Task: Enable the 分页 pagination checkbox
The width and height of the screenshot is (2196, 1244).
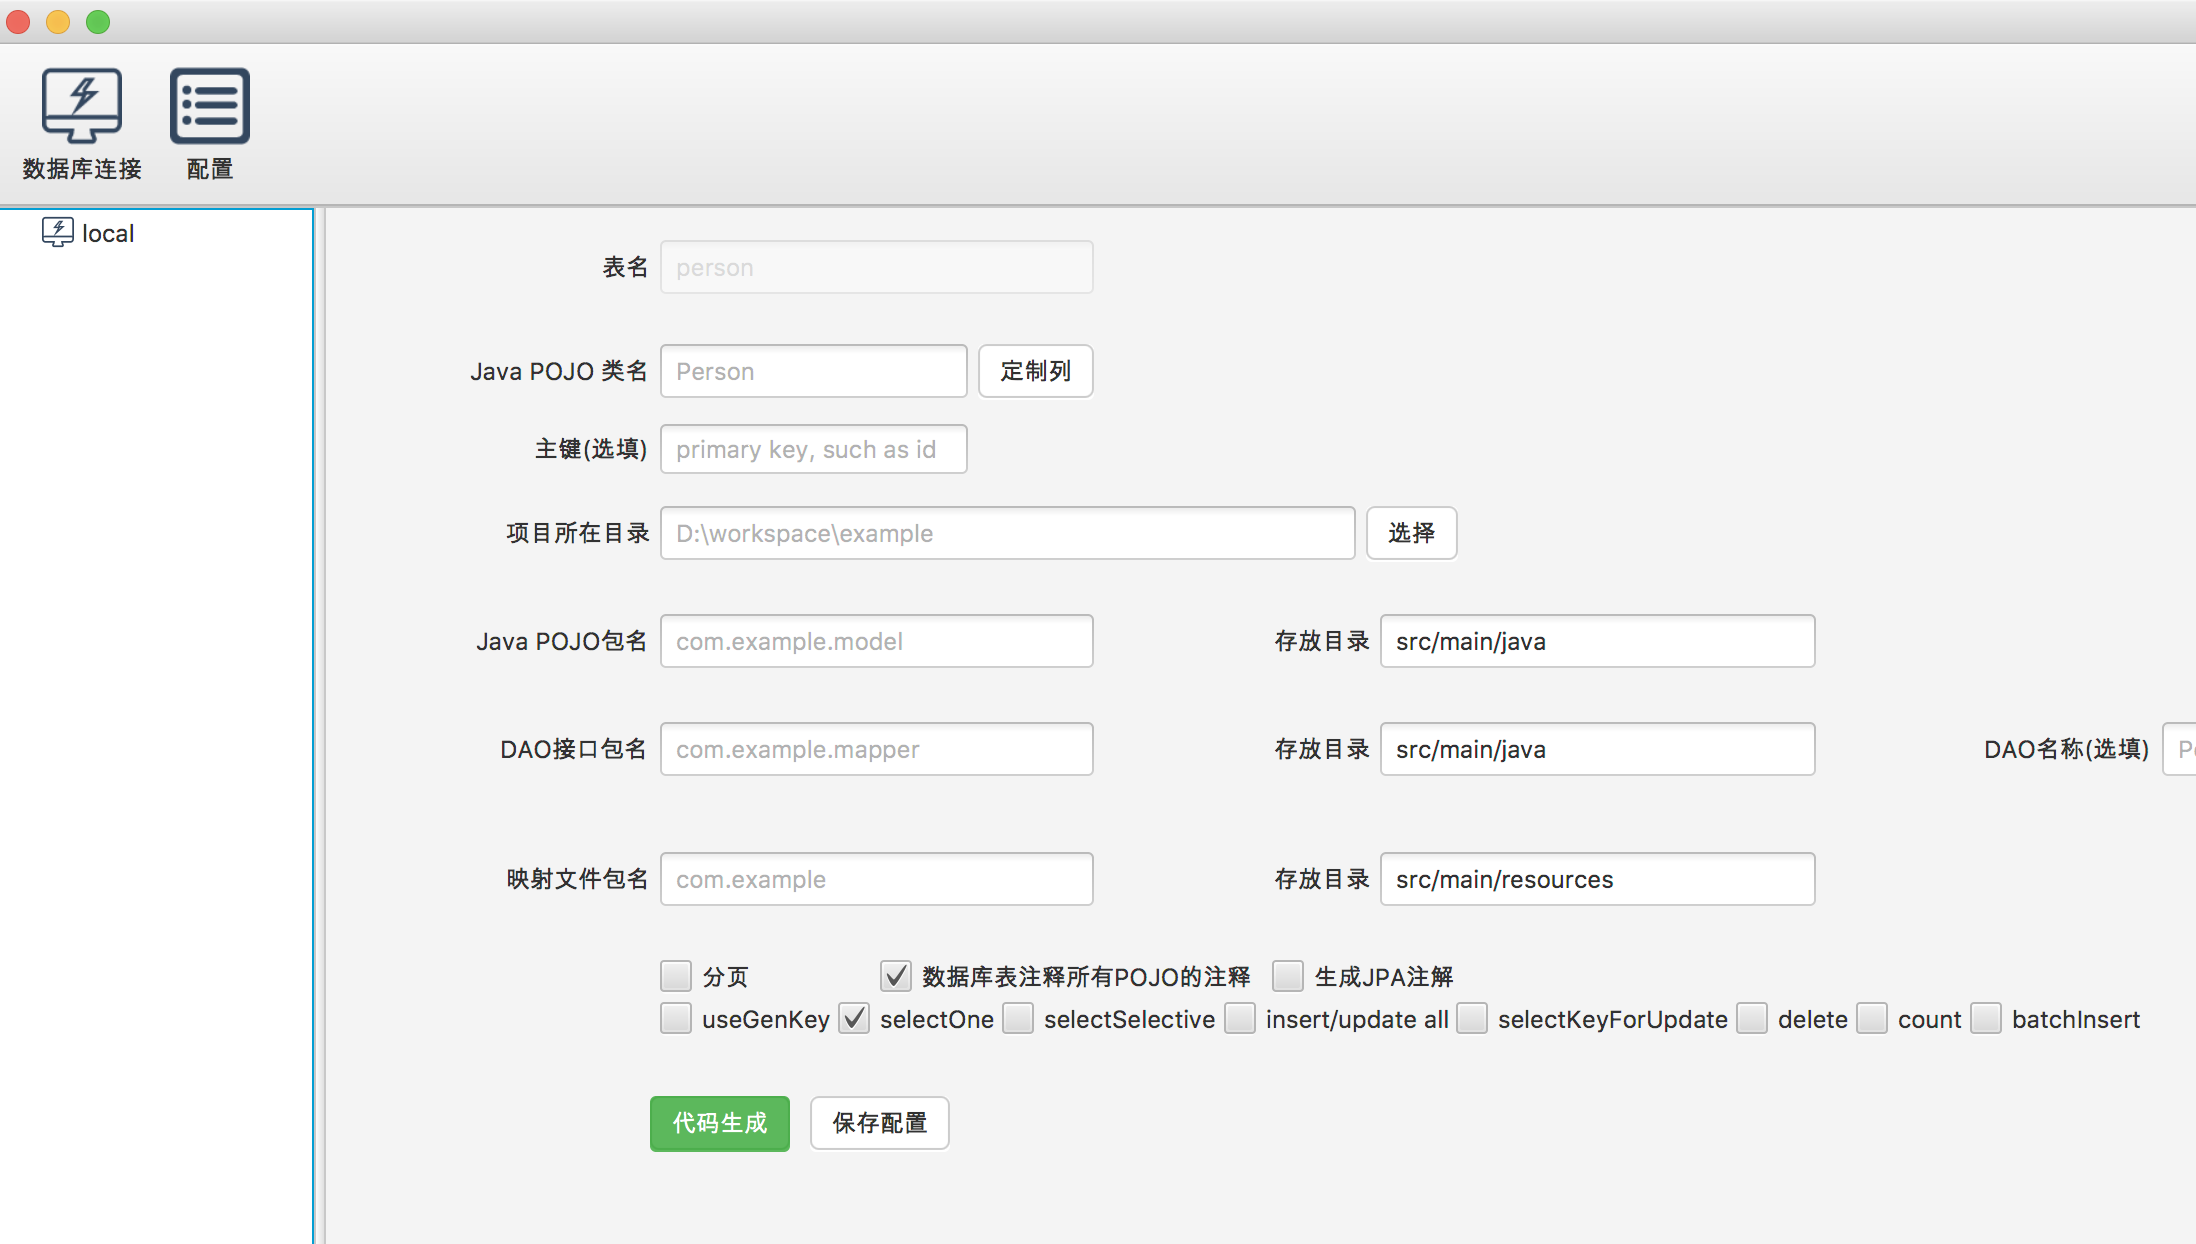Action: [676, 976]
